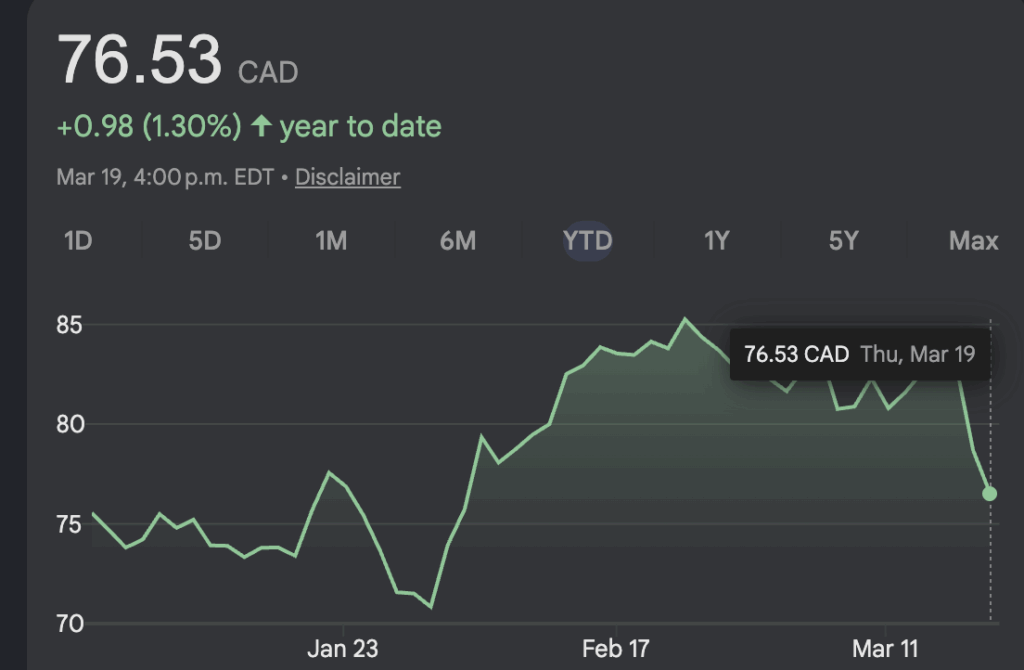
Task: Click the large 76.53 price value
Action: (140, 60)
